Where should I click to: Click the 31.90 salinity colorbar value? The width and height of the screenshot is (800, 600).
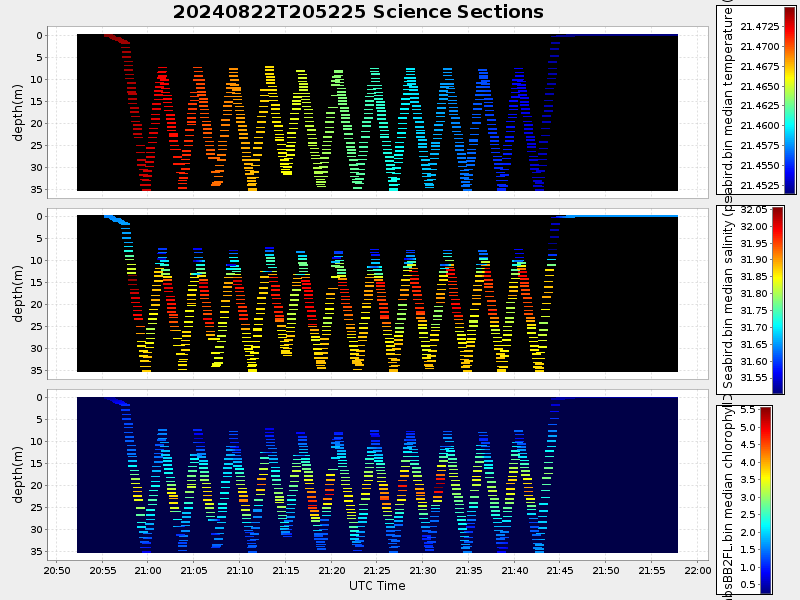tap(754, 260)
